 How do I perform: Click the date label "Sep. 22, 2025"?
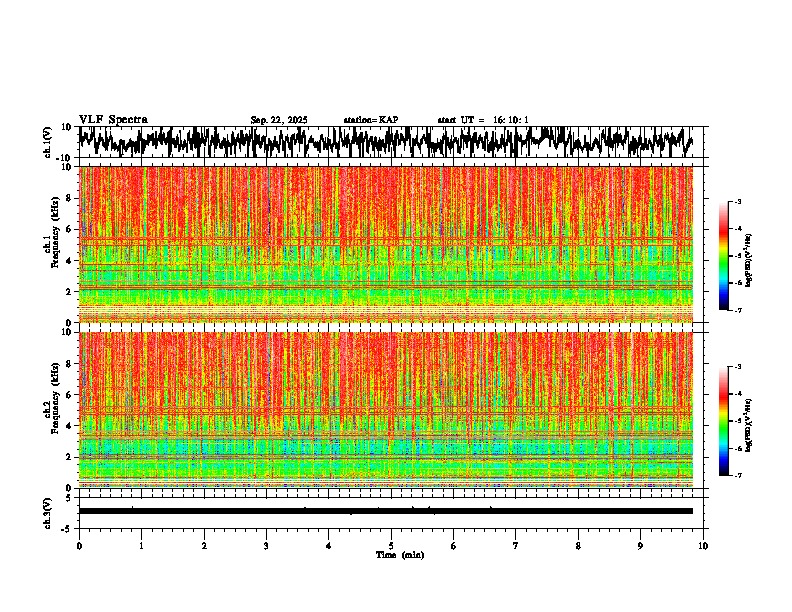279,120
